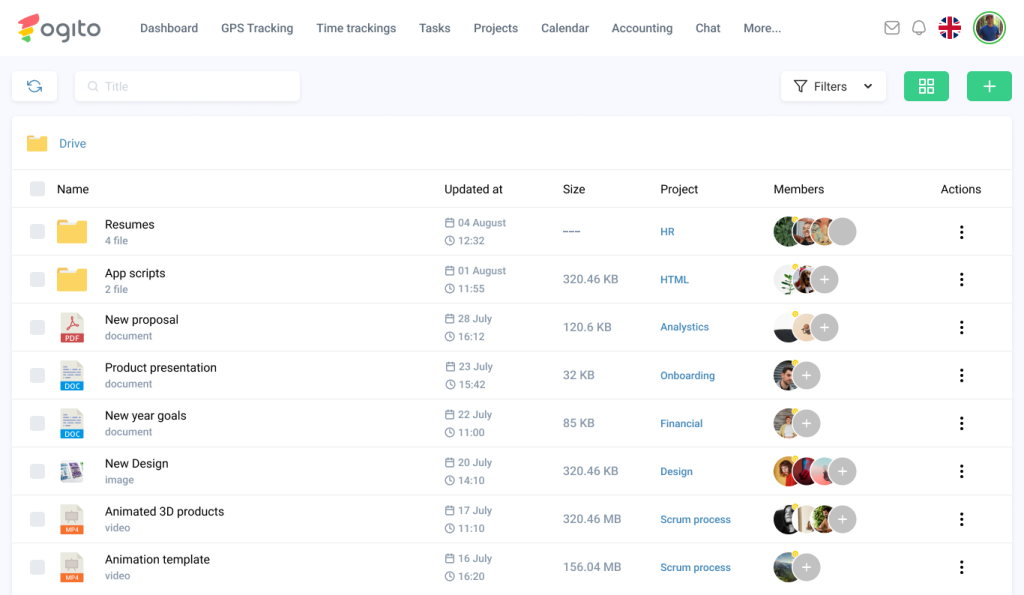The width and height of the screenshot is (1024, 595).
Task: Open the Onboarding project link
Action: click(x=687, y=376)
